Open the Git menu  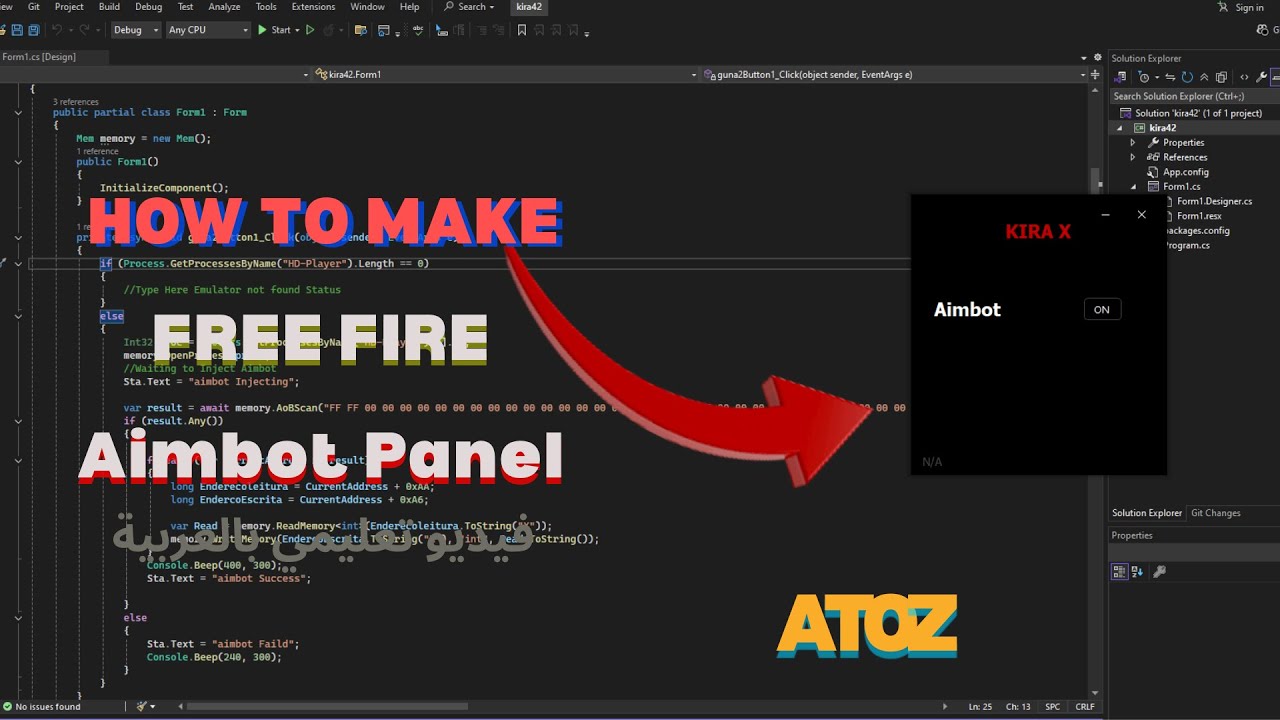pos(34,7)
